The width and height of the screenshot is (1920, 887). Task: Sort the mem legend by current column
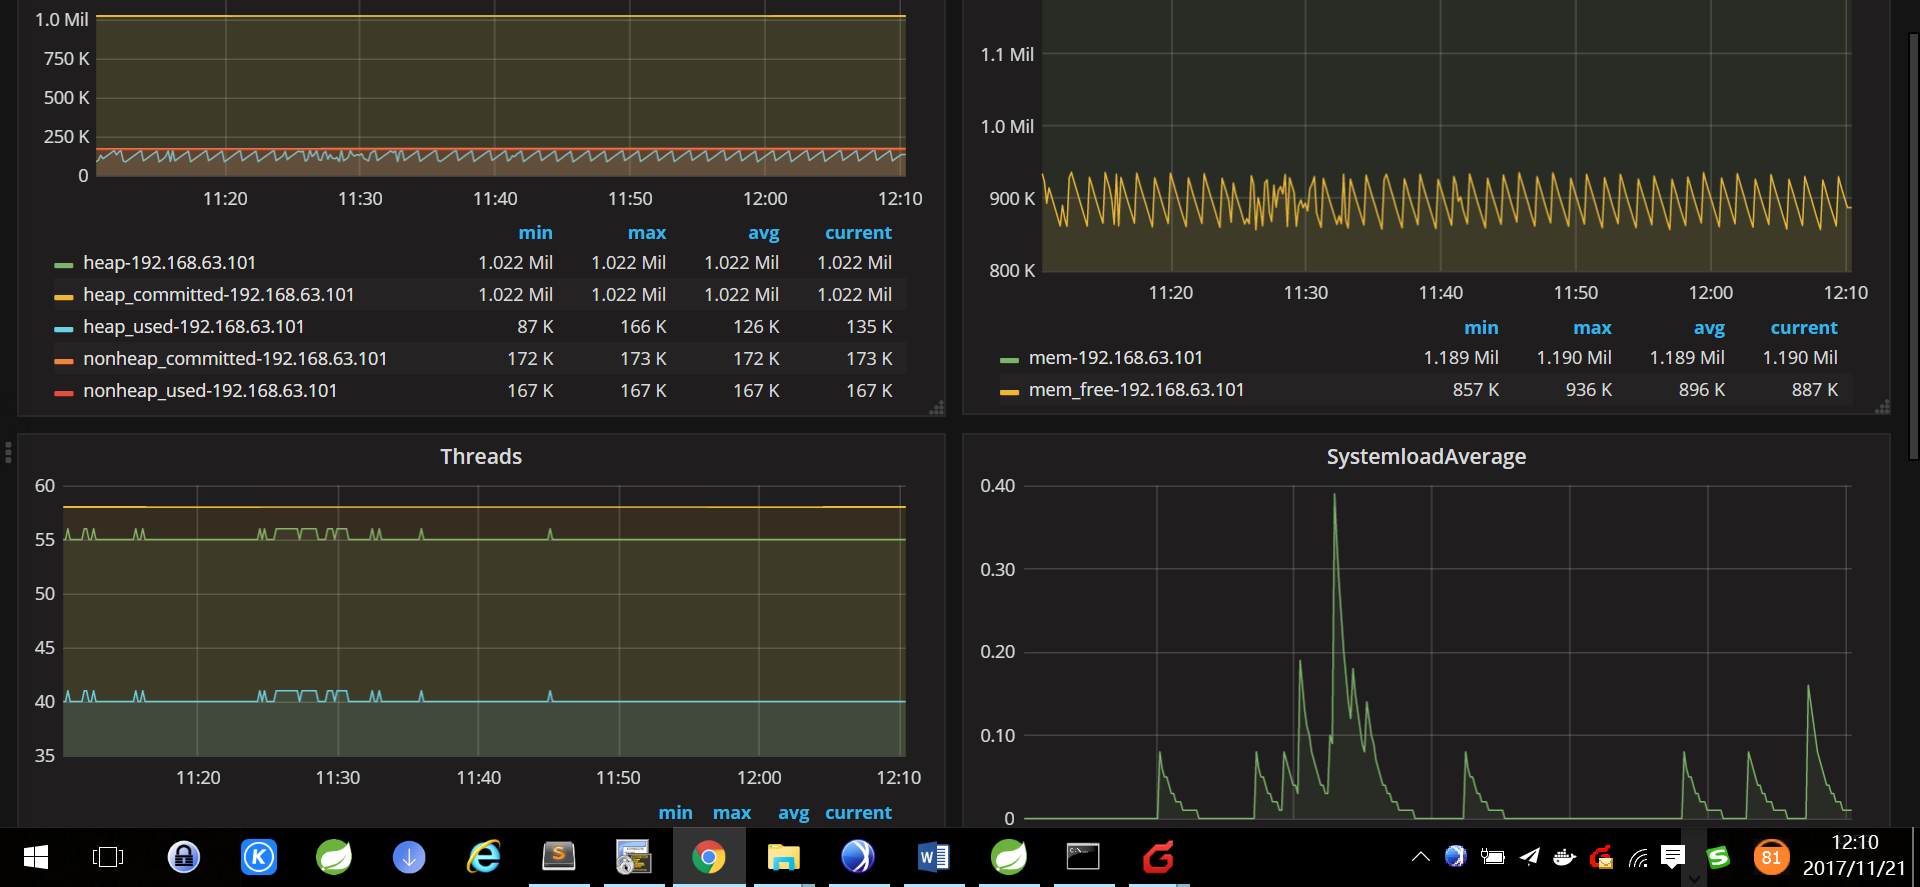pyautogui.click(x=1804, y=327)
